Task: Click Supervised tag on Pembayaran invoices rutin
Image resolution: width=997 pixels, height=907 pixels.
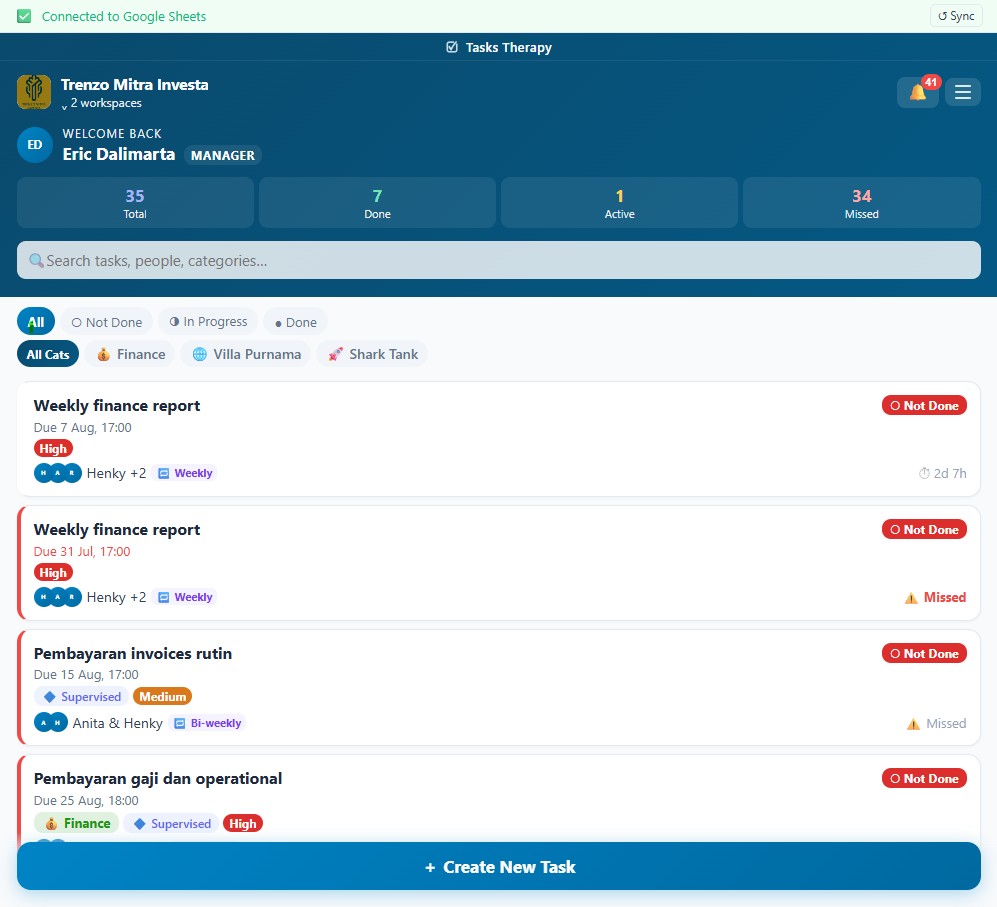Action: 81,696
